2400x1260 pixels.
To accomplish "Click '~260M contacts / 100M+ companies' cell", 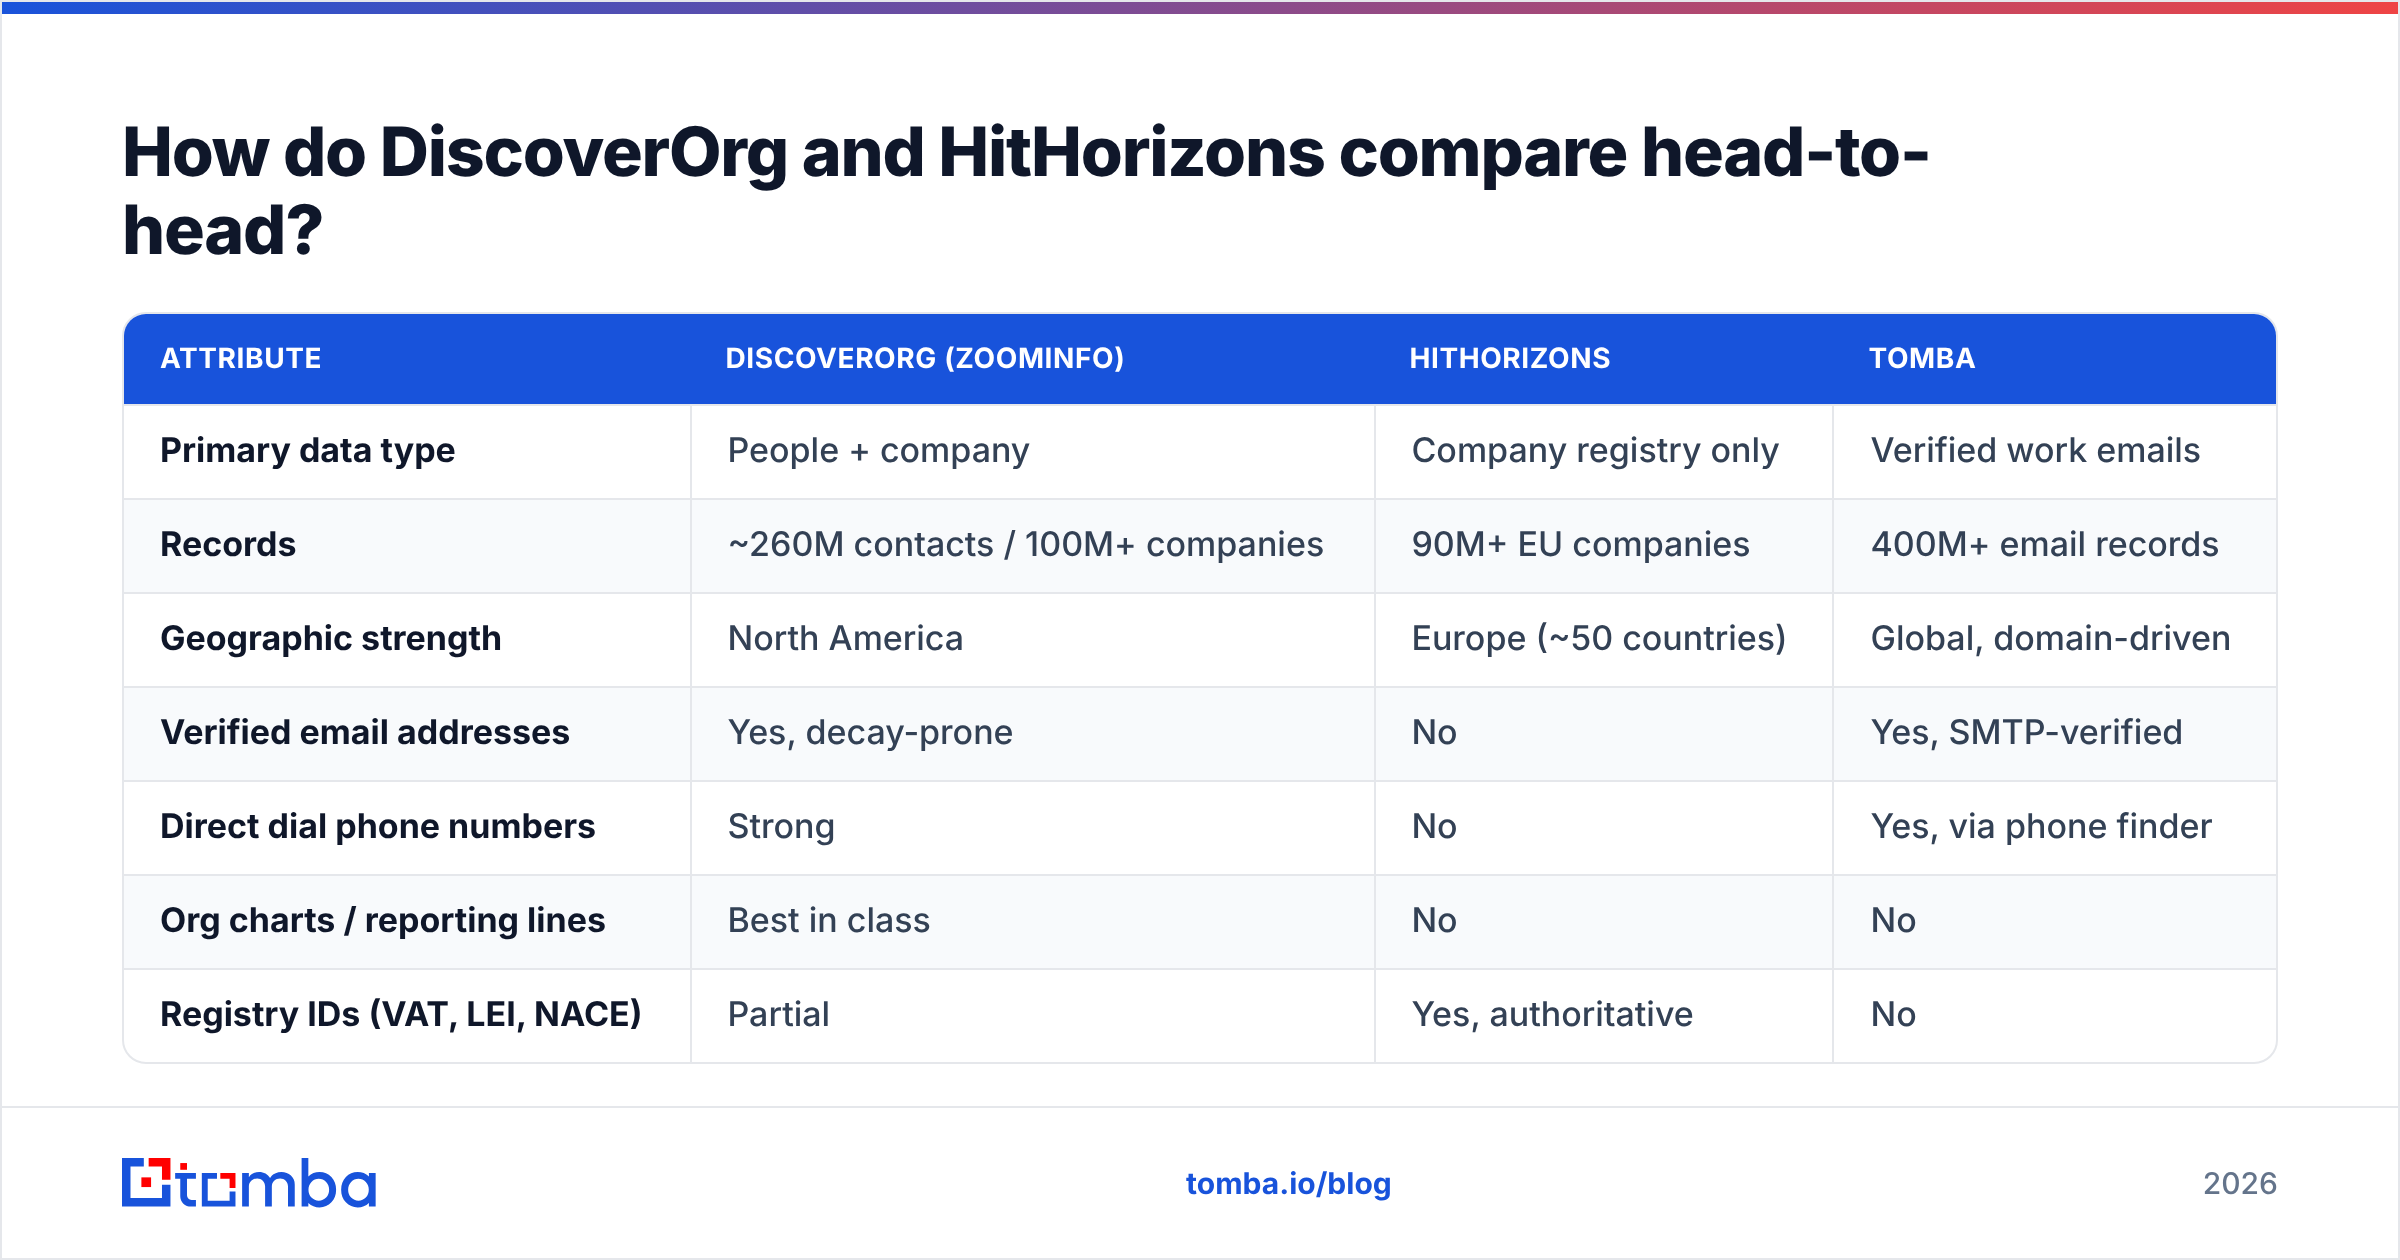I will tap(1026, 545).
